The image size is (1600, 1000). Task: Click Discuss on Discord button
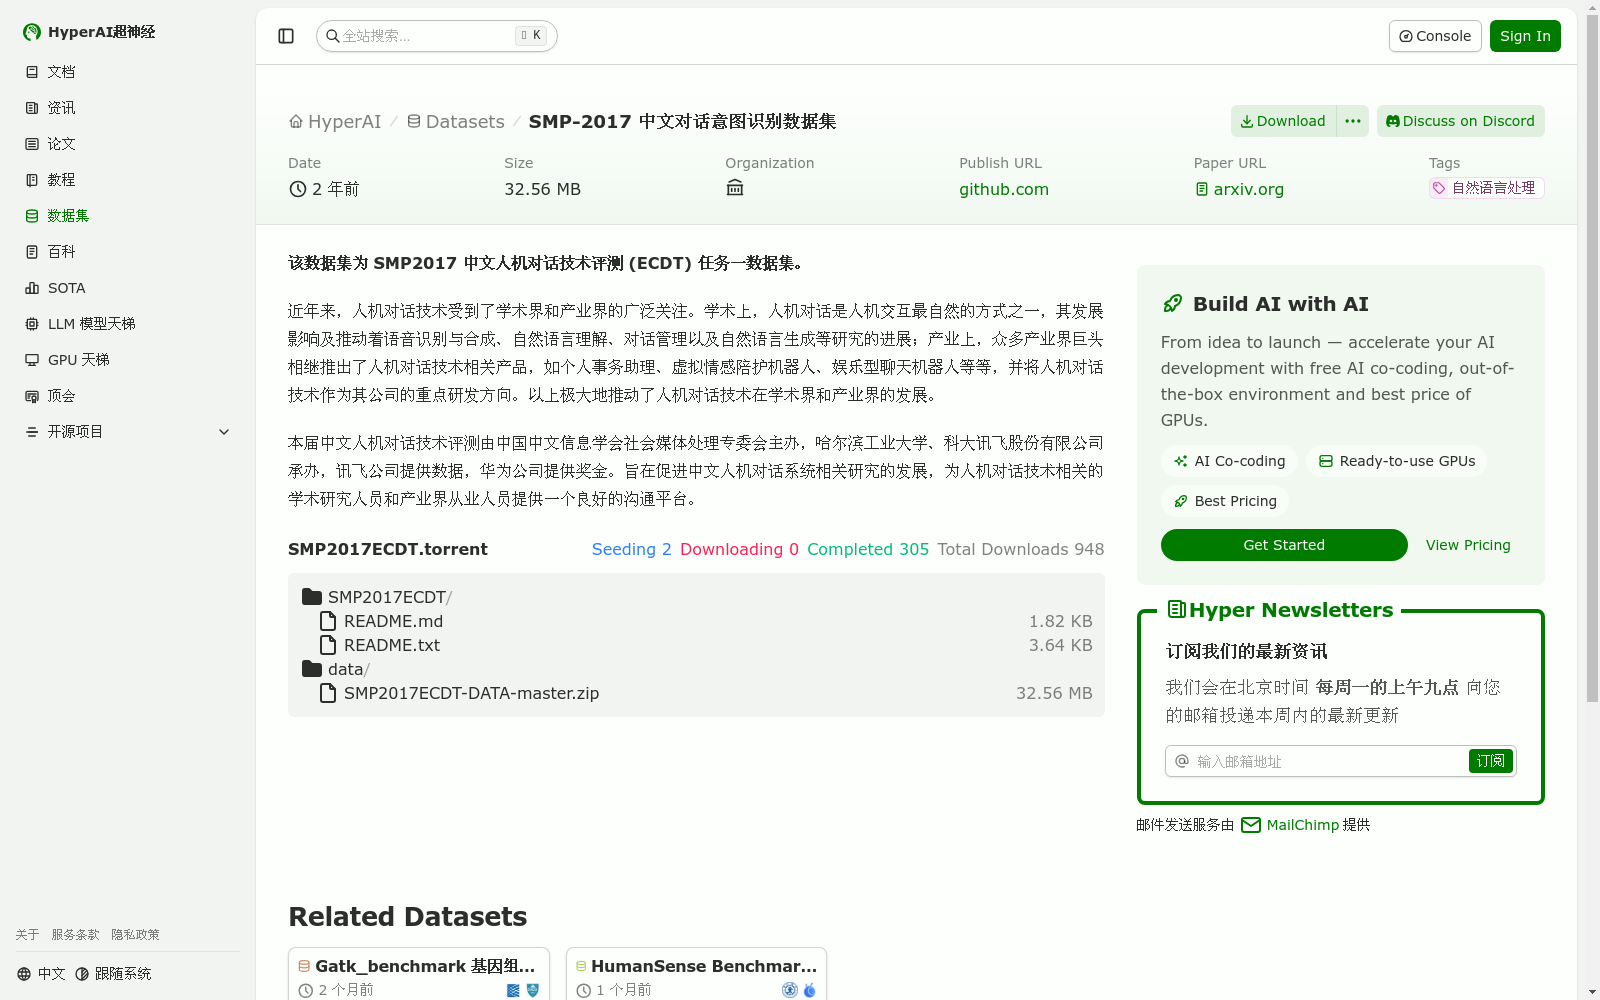point(1460,121)
